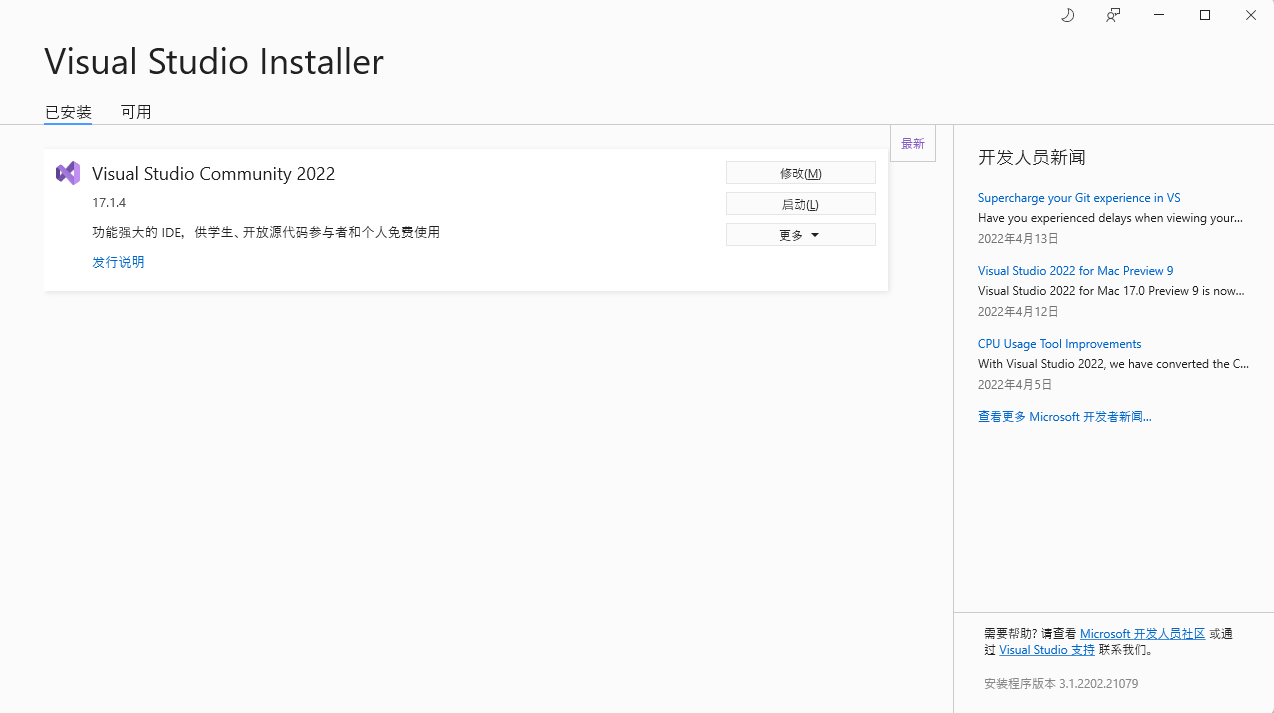The image size is (1274, 713).
Task: Toggle the dark theme moon icon
Action: click(1067, 15)
